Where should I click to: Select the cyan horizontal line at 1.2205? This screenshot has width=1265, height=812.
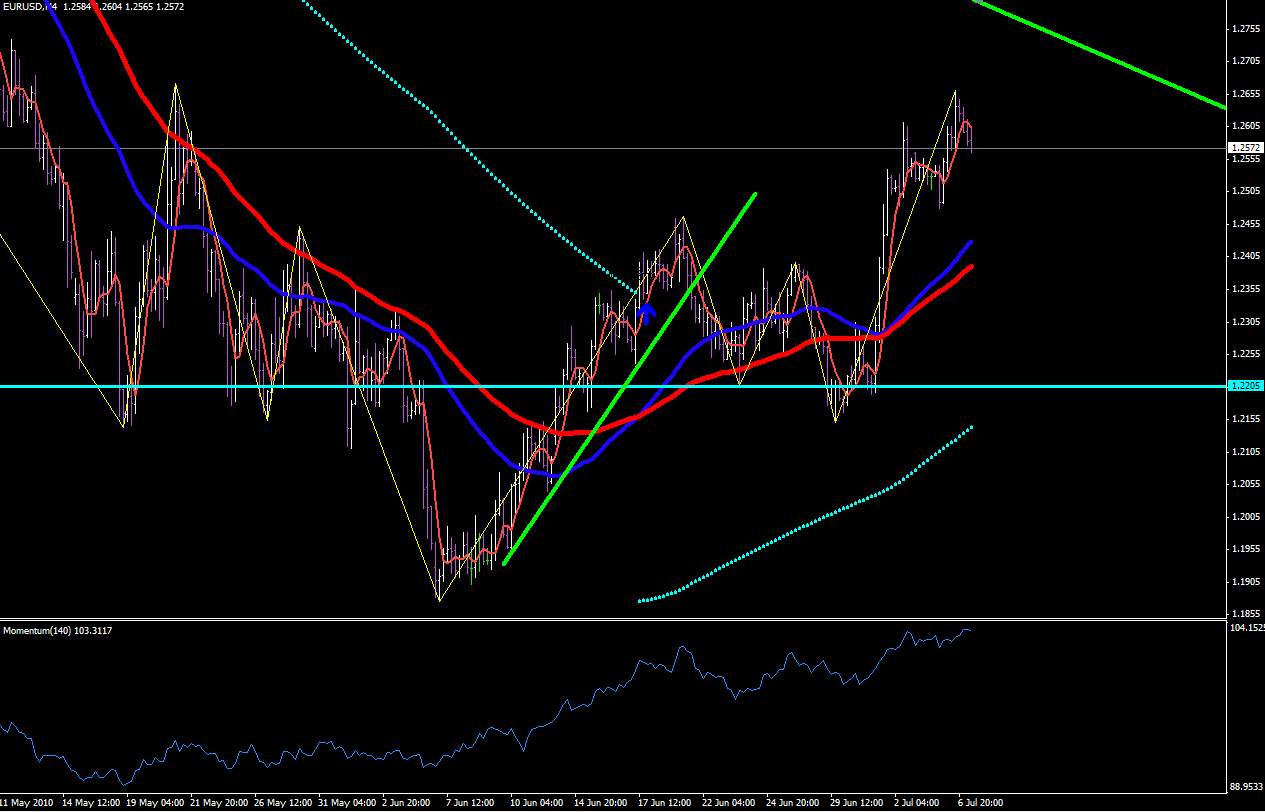click(612, 386)
